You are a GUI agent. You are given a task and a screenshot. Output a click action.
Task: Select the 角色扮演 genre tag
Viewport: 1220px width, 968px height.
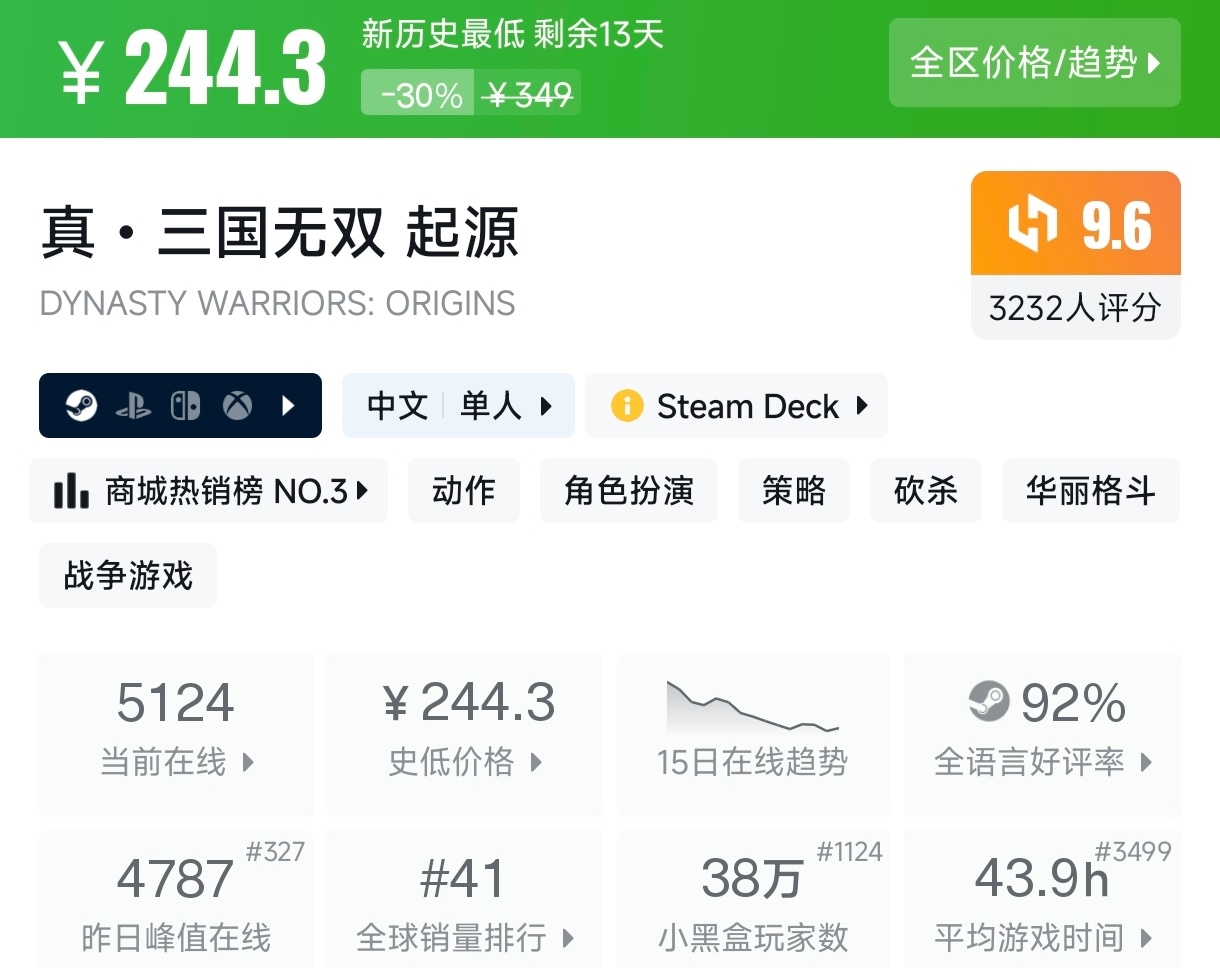[x=628, y=491]
